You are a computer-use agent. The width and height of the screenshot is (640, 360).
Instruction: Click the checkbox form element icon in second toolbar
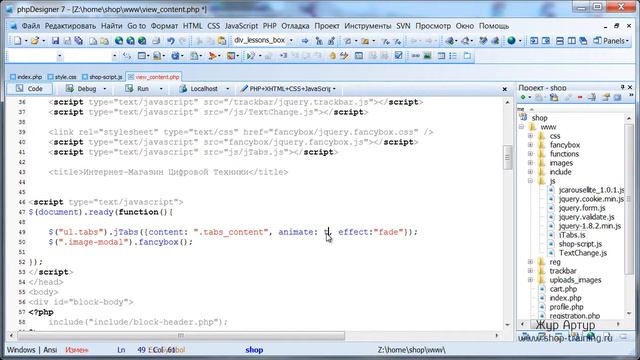tap(398, 56)
